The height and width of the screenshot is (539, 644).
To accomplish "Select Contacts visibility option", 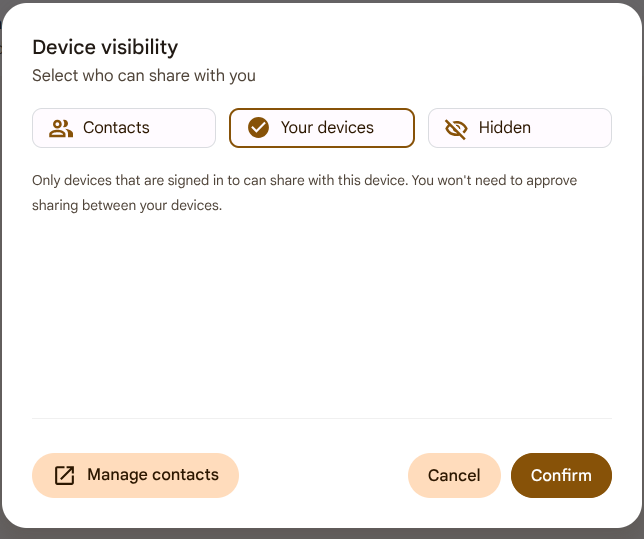I will coord(124,128).
